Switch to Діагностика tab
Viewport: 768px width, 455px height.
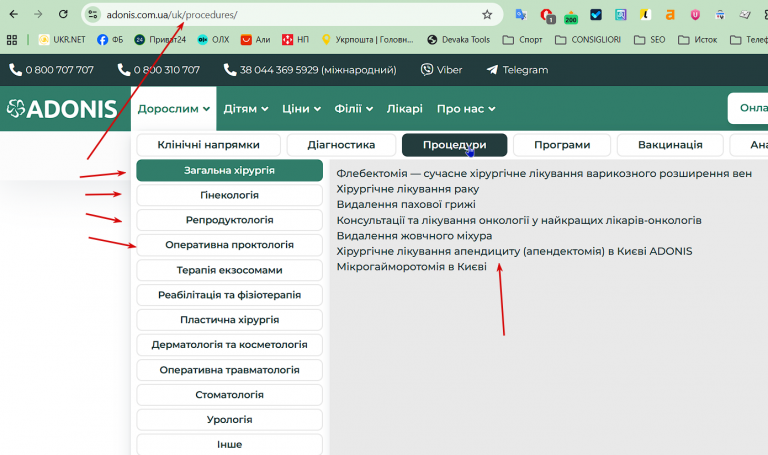(341, 145)
